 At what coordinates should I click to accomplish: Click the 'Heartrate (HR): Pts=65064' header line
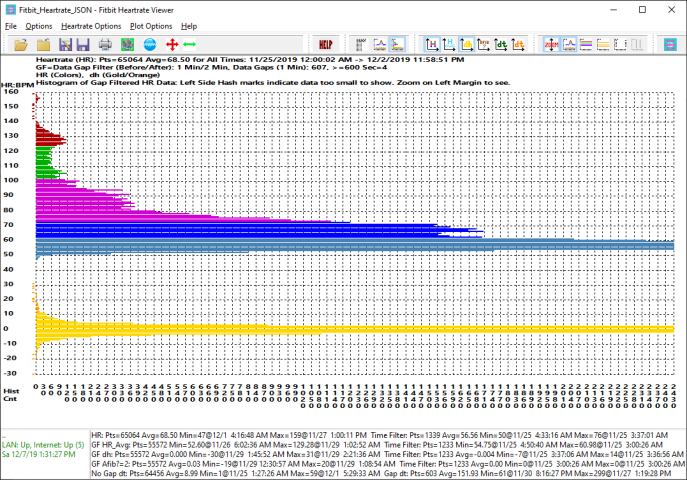250,60
